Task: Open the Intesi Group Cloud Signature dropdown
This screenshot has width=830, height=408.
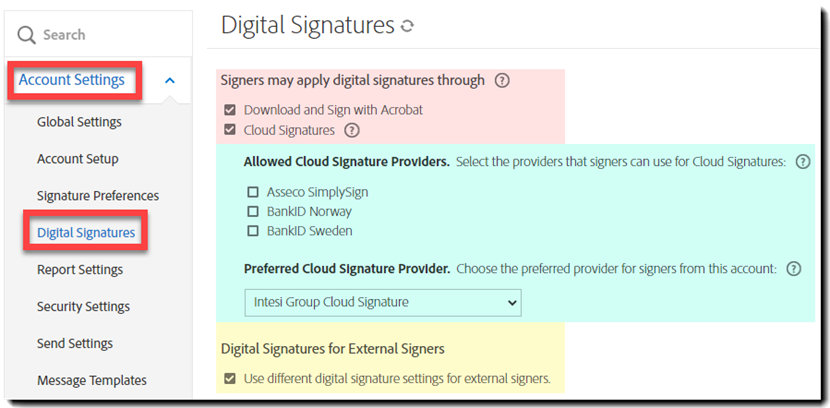Action: [383, 301]
